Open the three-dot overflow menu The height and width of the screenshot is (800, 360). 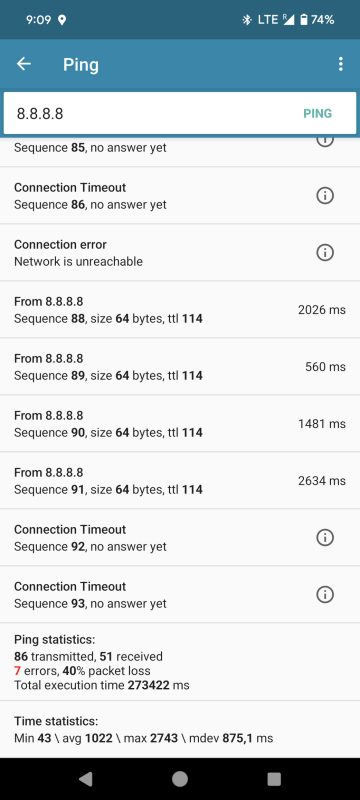[341, 64]
